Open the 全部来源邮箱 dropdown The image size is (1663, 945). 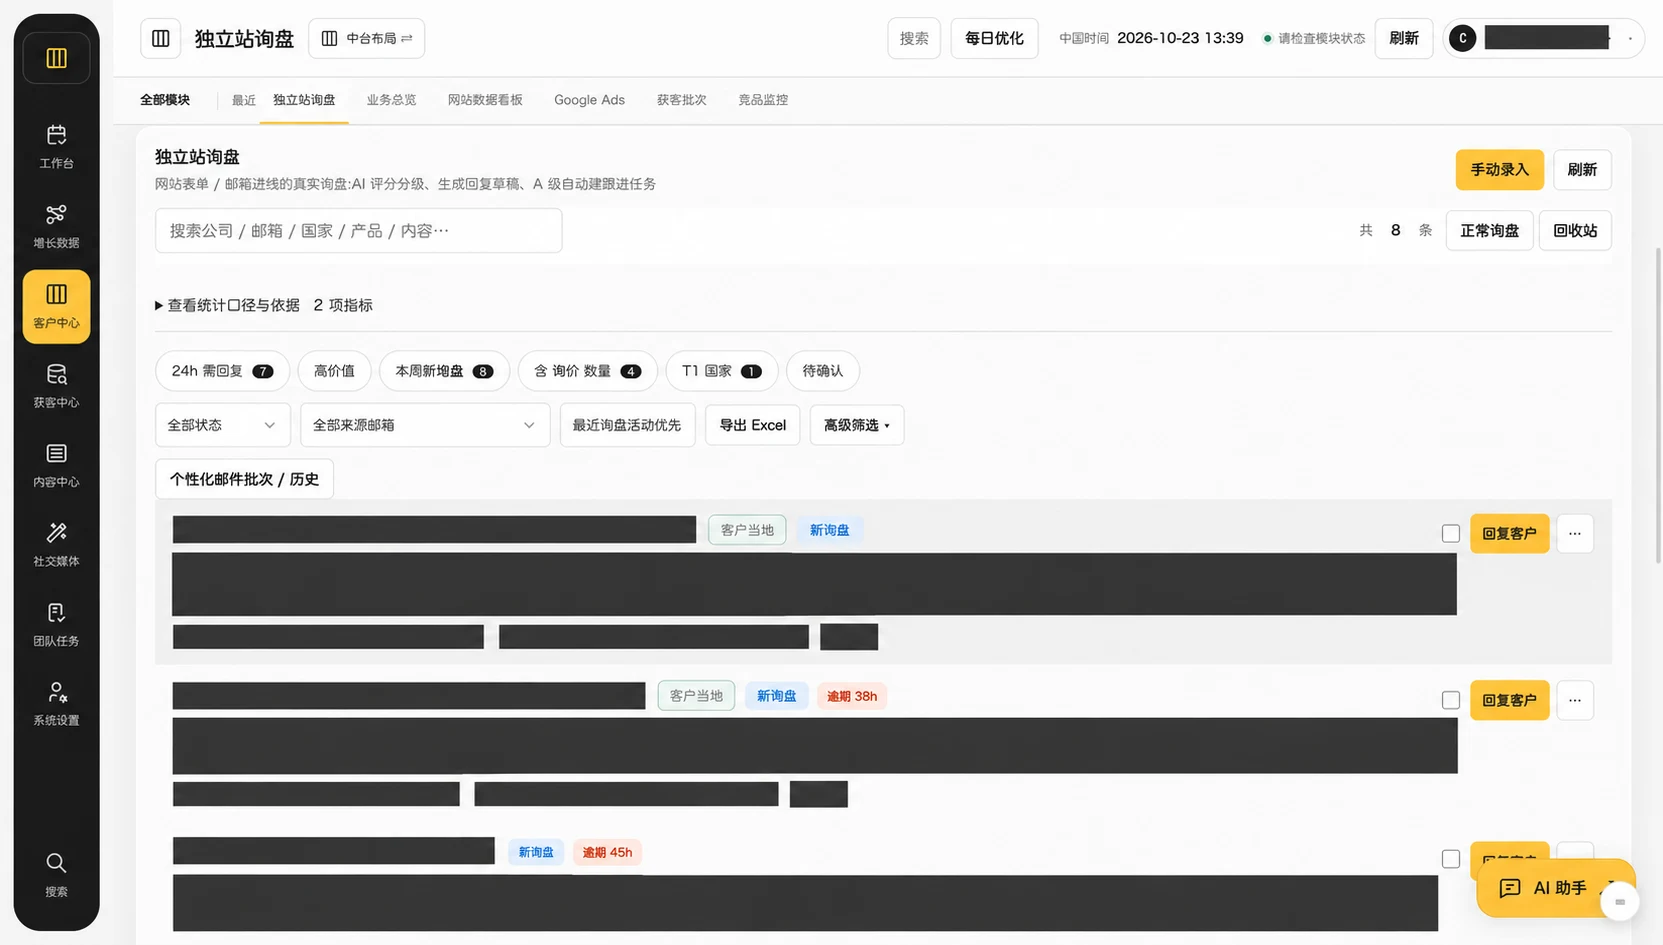tap(425, 425)
